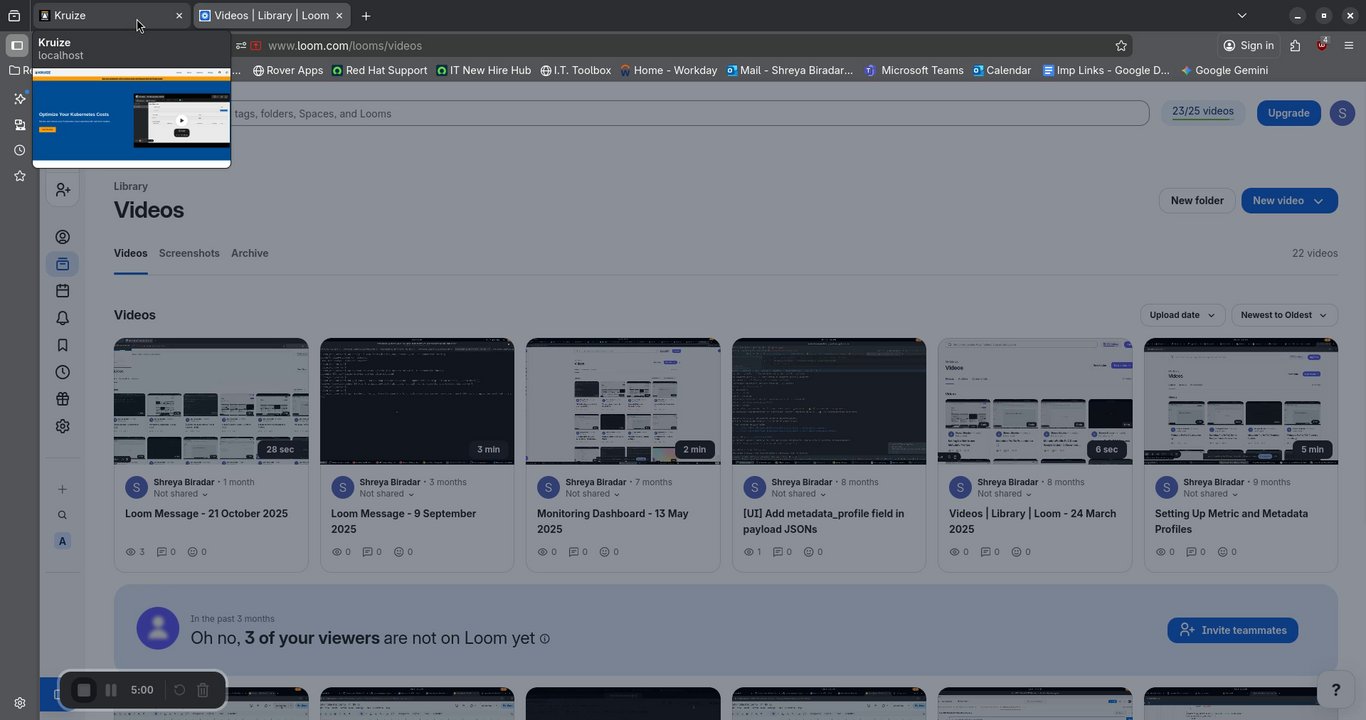
Task: Delete the recording with the trash icon
Action: point(203,690)
